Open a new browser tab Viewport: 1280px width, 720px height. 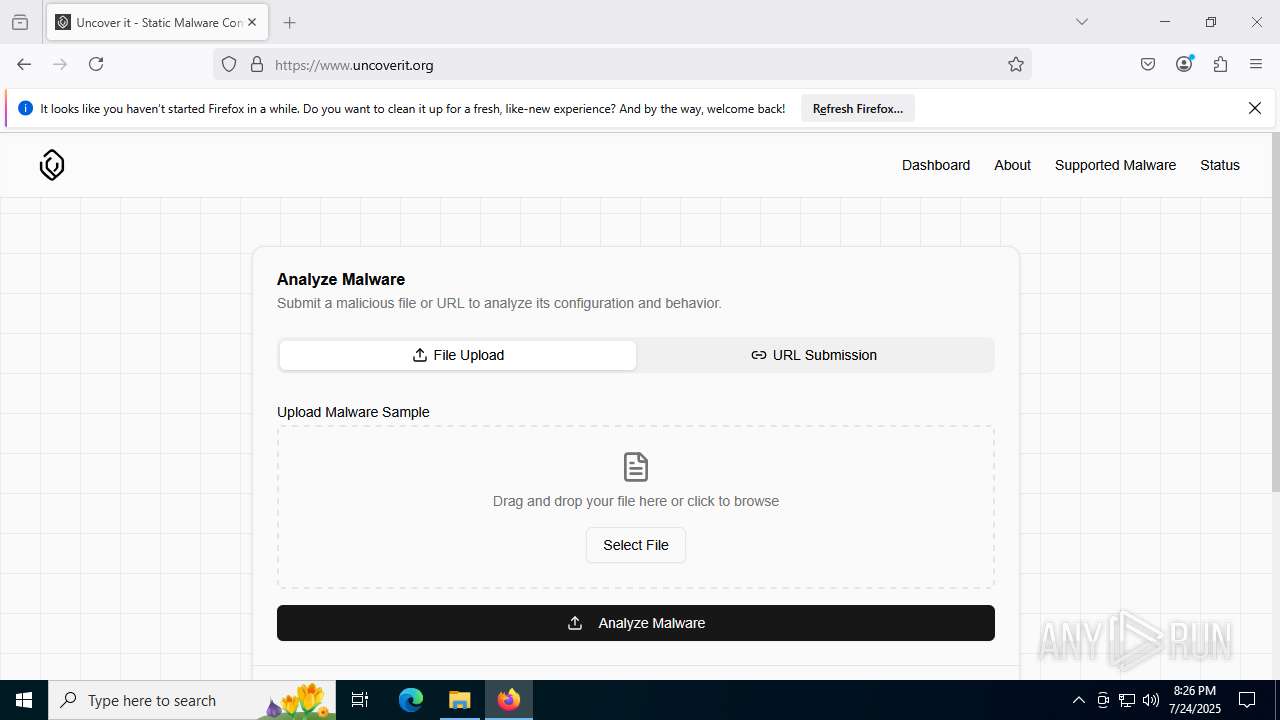click(x=290, y=22)
